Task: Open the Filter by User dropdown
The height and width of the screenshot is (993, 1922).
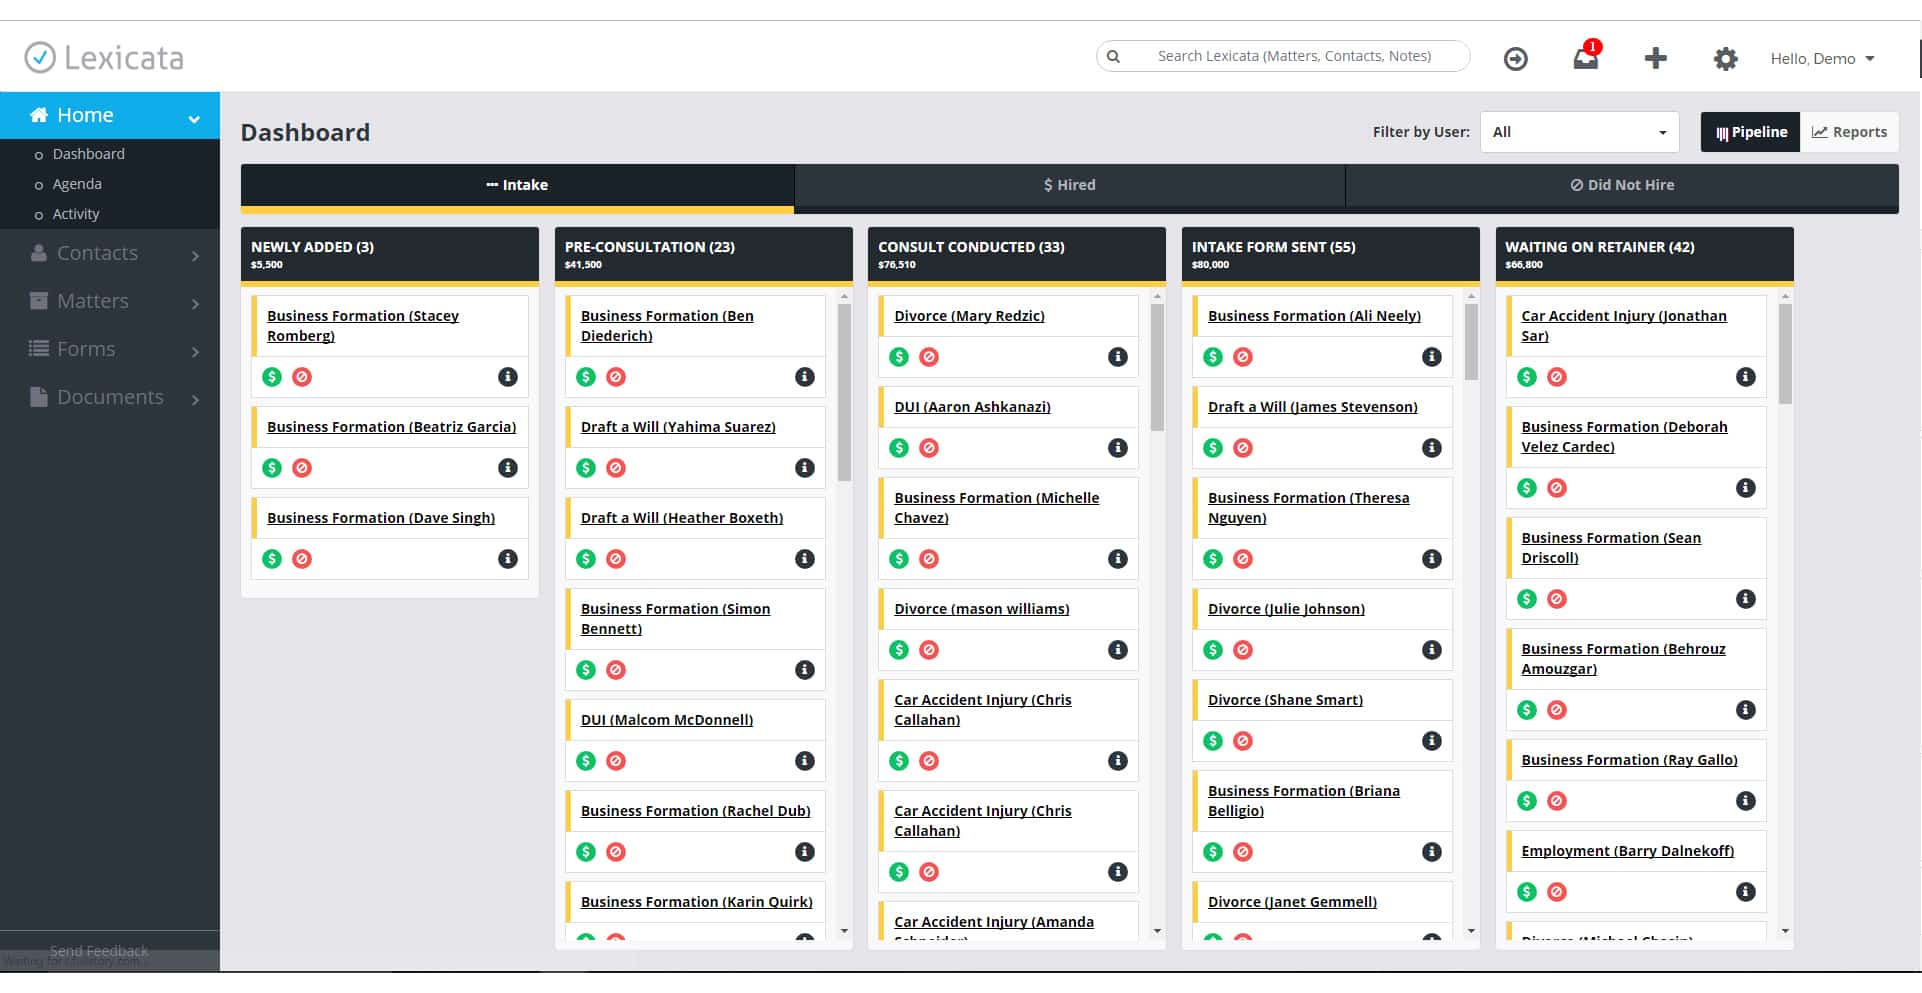Action: [x=1579, y=132]
